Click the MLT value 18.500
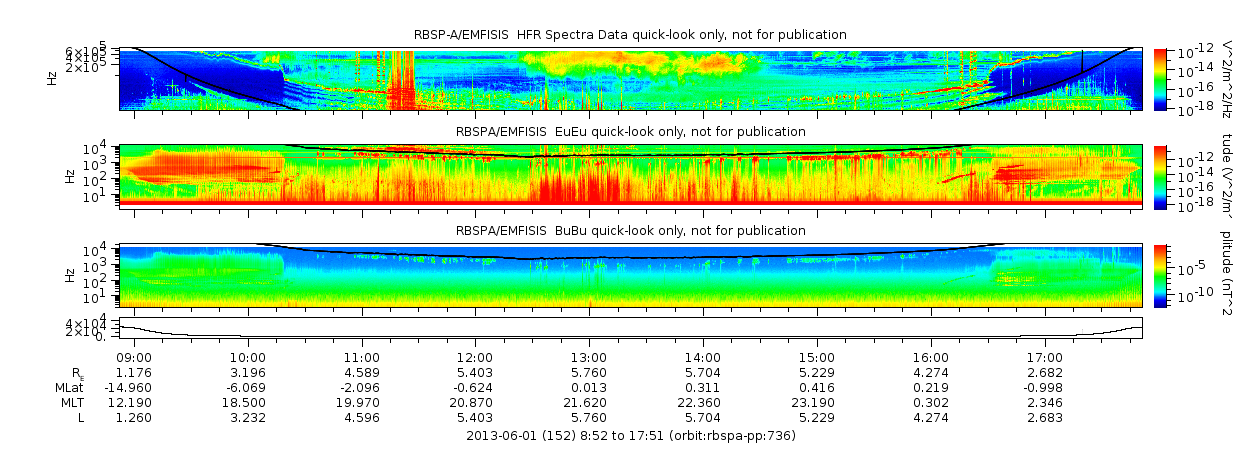Image resolution: width=1250 pixels, height=449 pixels. [x=247, y=402]
